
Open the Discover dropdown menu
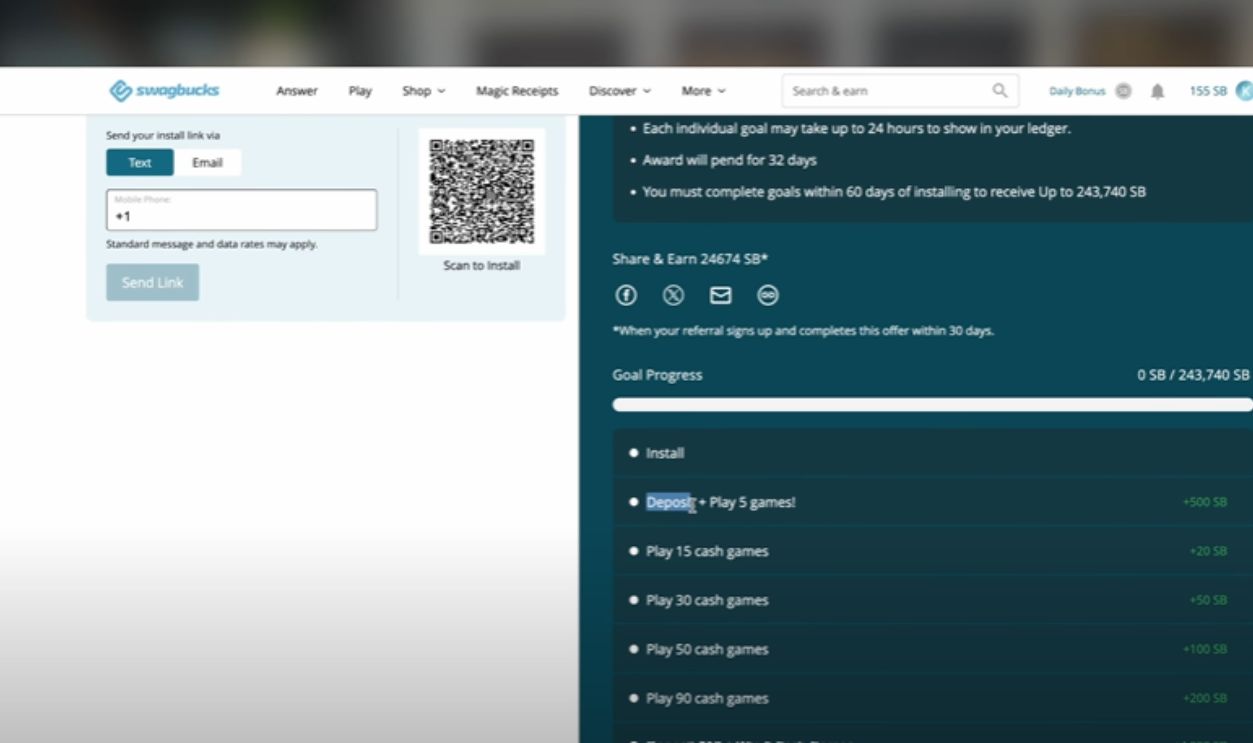619,91
